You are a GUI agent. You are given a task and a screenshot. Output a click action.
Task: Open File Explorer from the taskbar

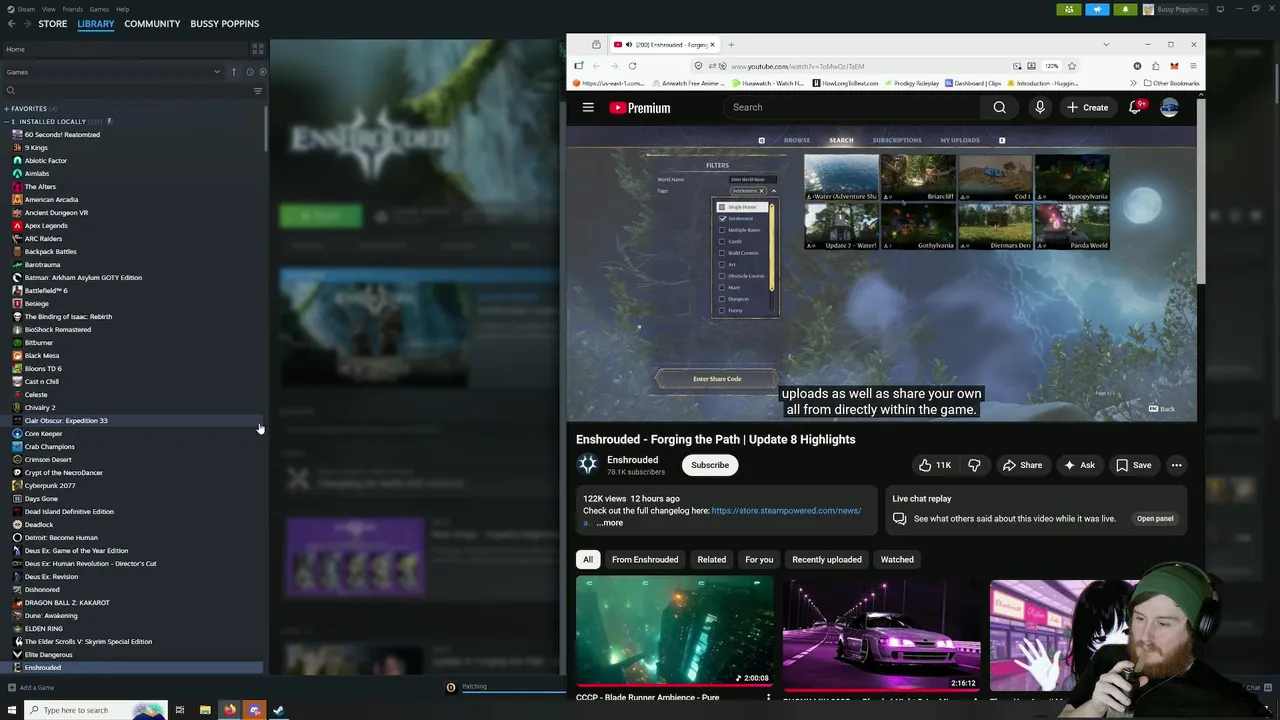coord(205,710)
